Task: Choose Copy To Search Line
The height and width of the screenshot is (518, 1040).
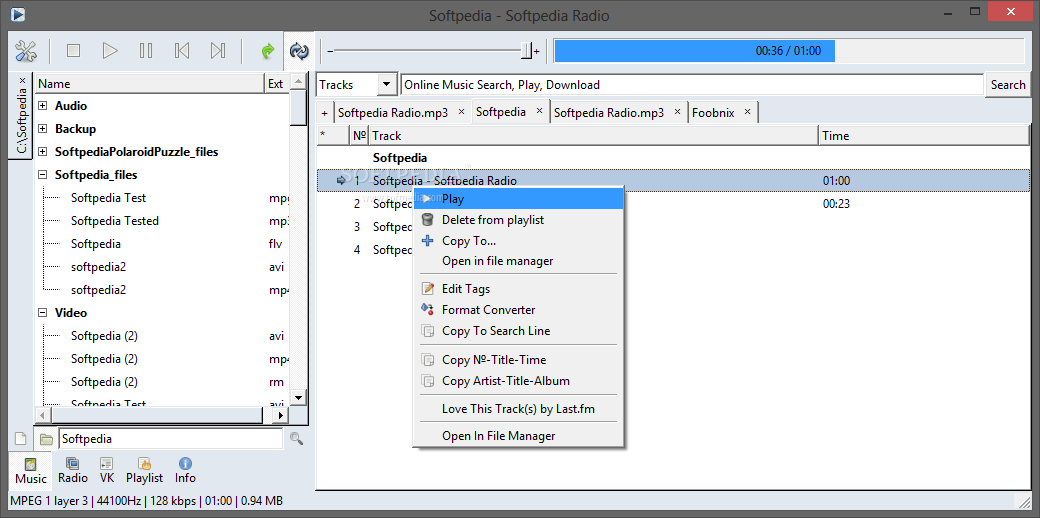Action: [518, 331]
